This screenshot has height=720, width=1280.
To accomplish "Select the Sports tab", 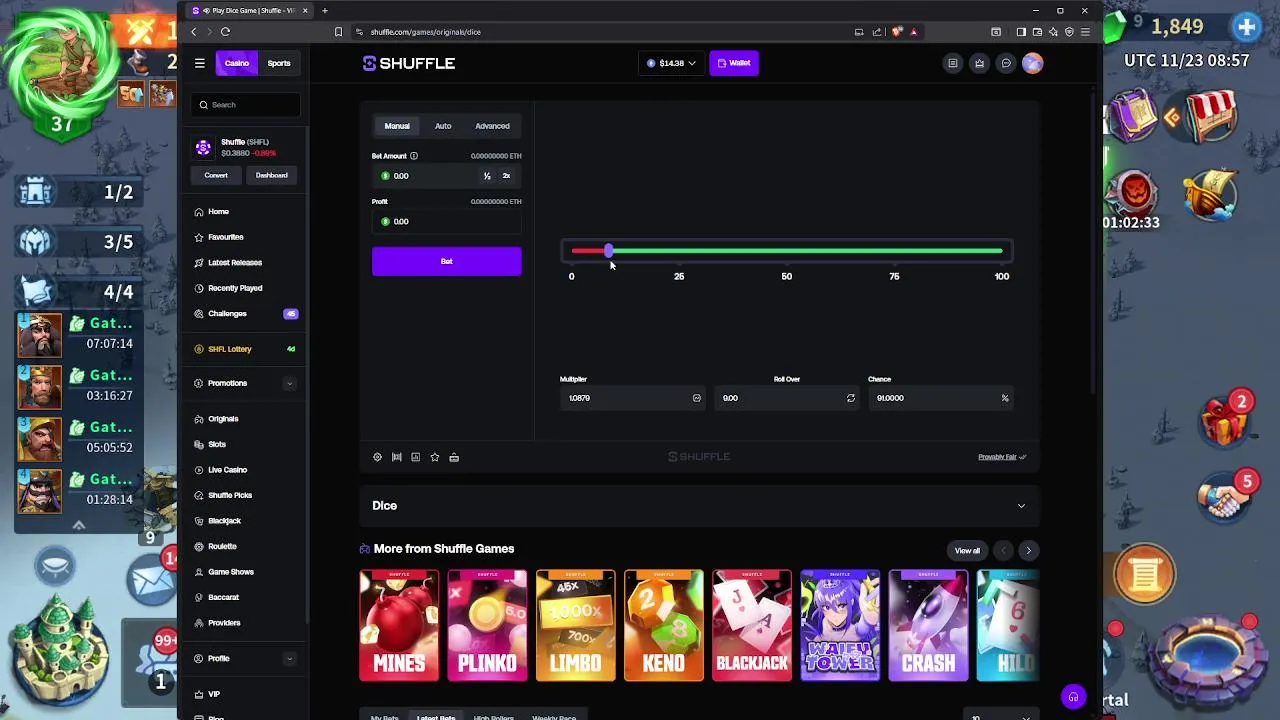I will point(279,63).
